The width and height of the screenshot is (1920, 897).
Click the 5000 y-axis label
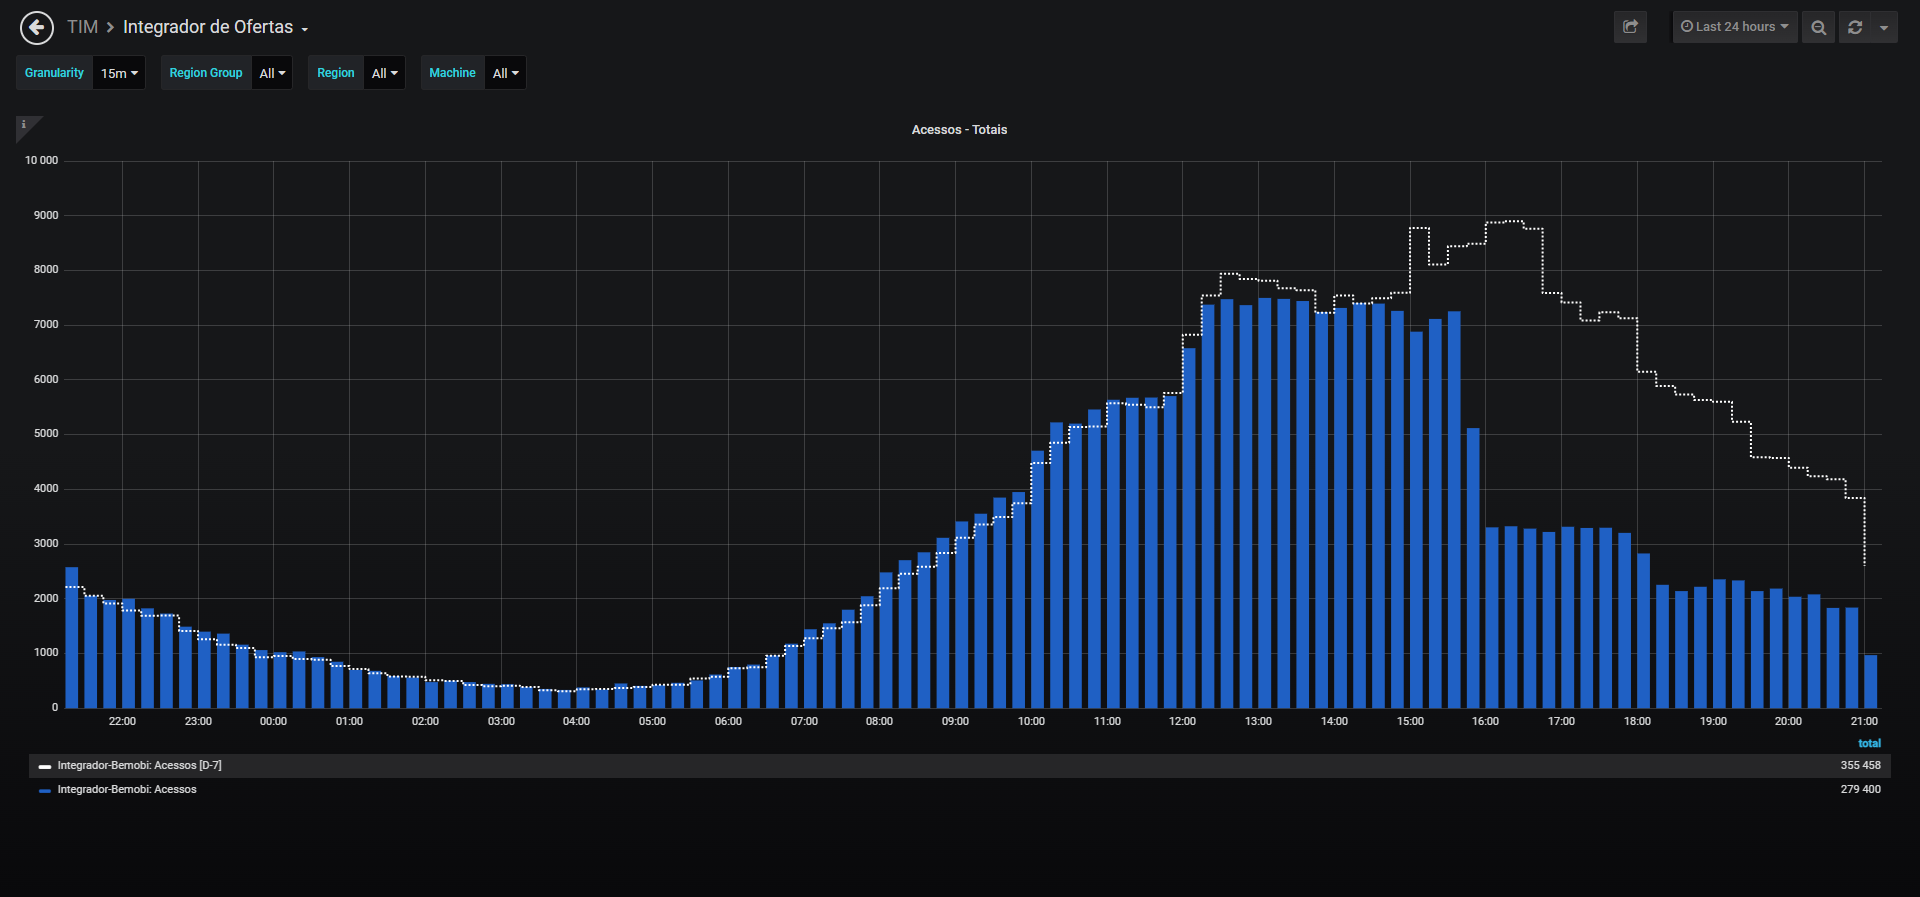(x=46, y=434)
